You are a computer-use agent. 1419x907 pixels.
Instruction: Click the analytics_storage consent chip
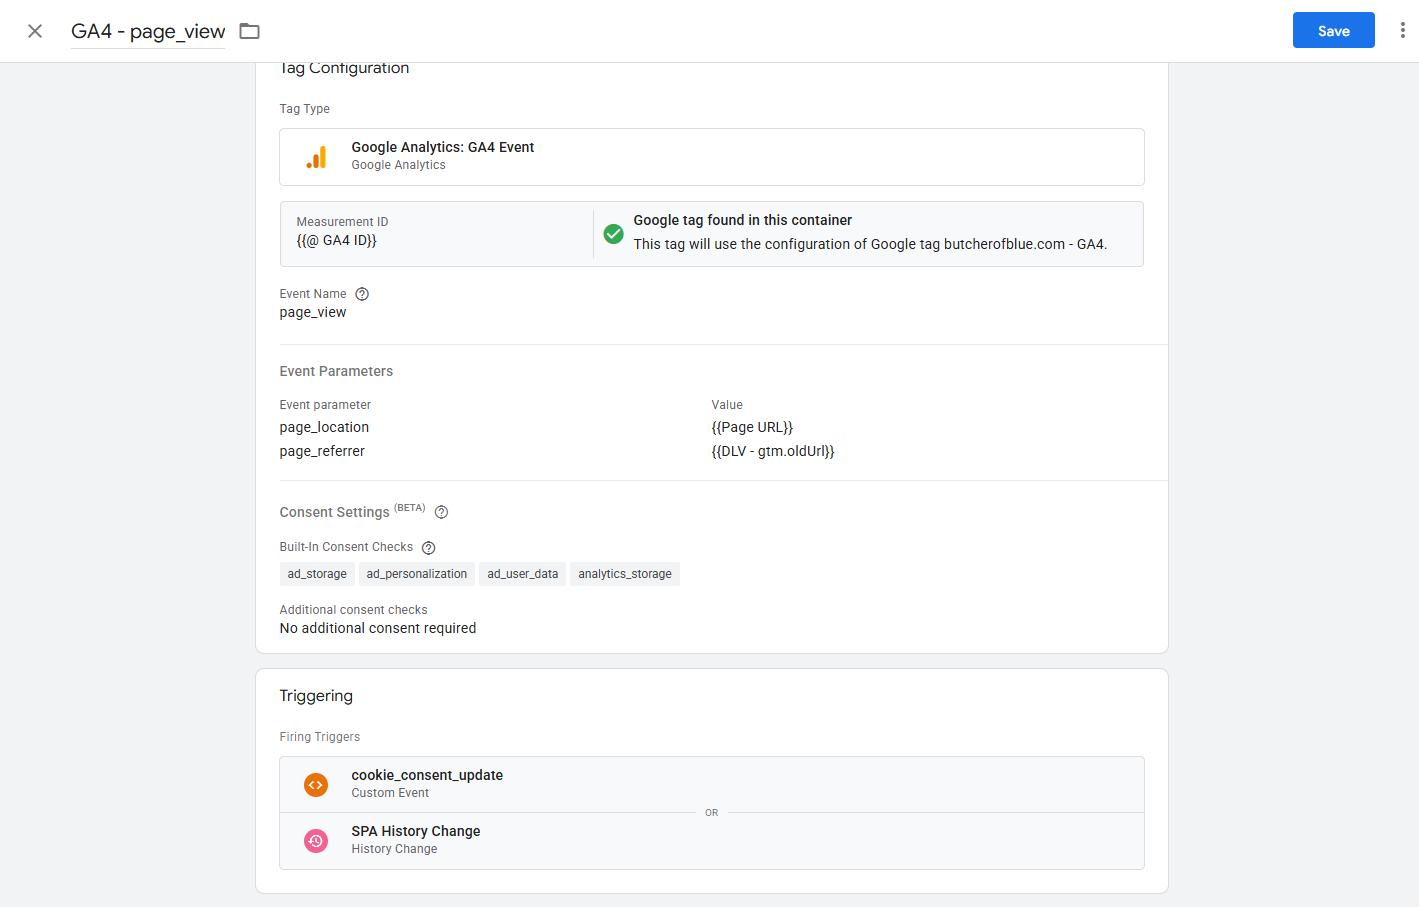[x=624, y=574]
